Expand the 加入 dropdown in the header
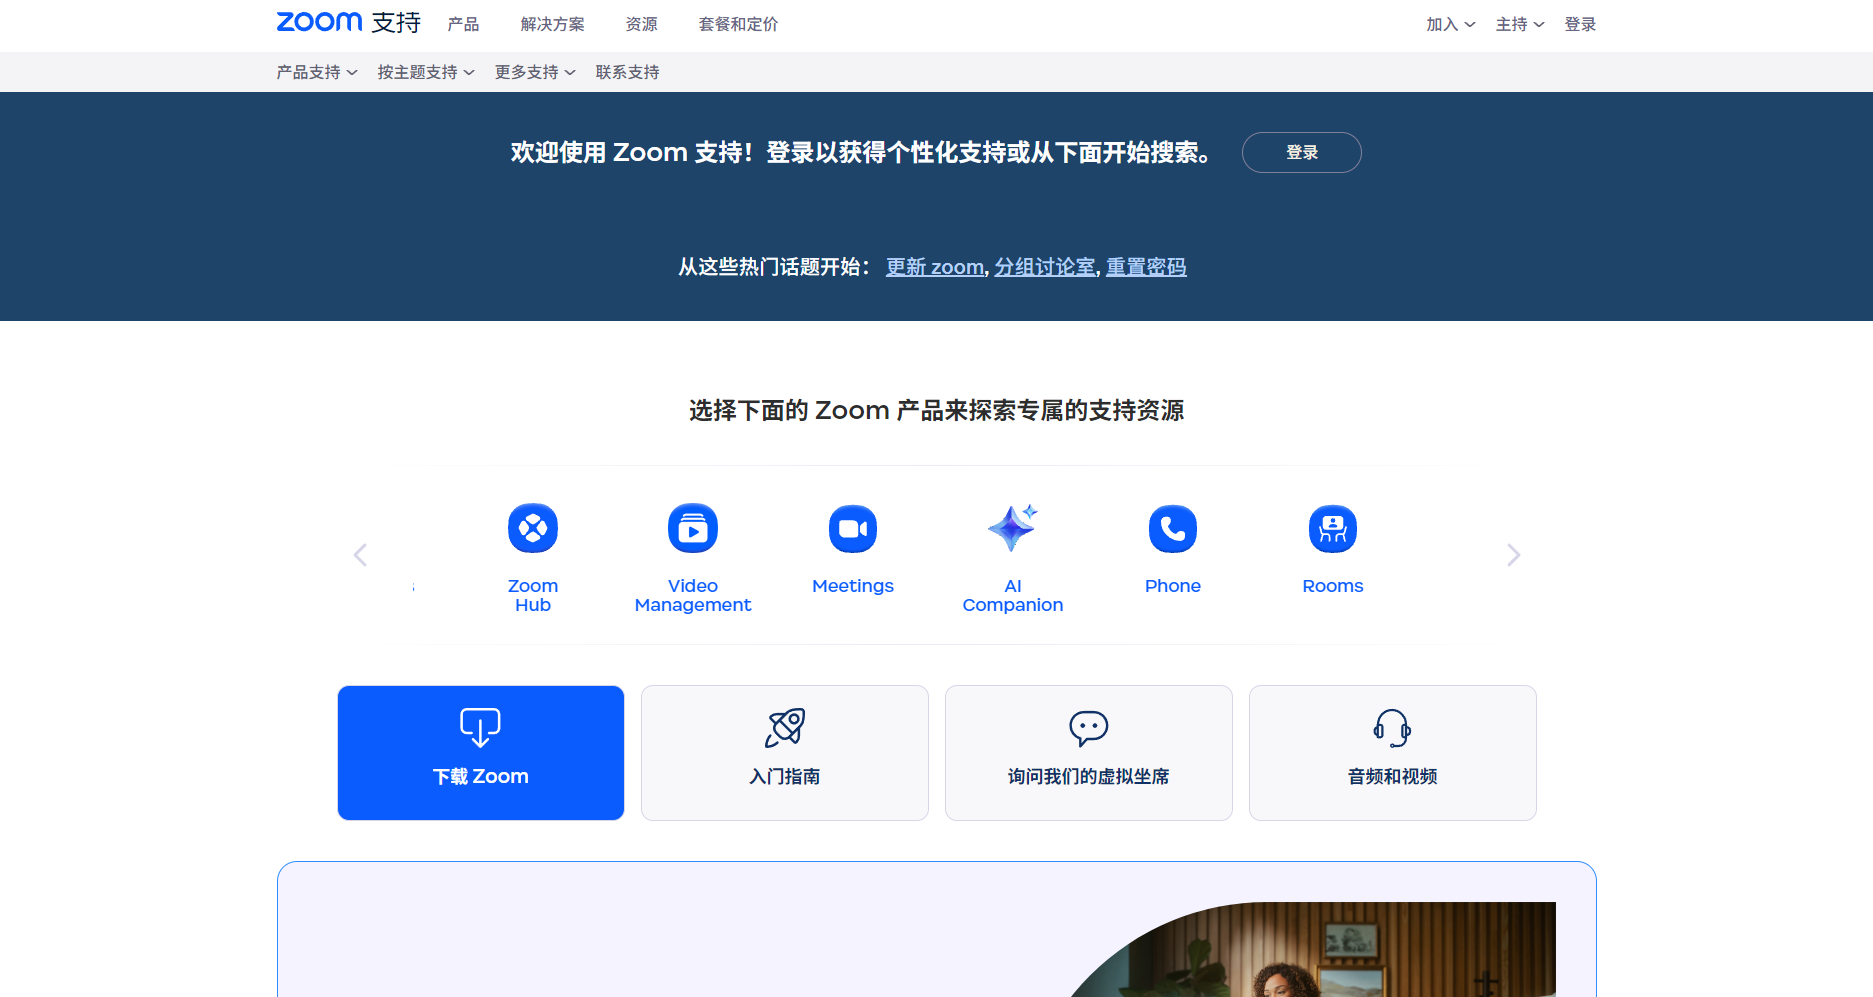The width and height of the screenshot is (1873, 997). [1449, 24]
